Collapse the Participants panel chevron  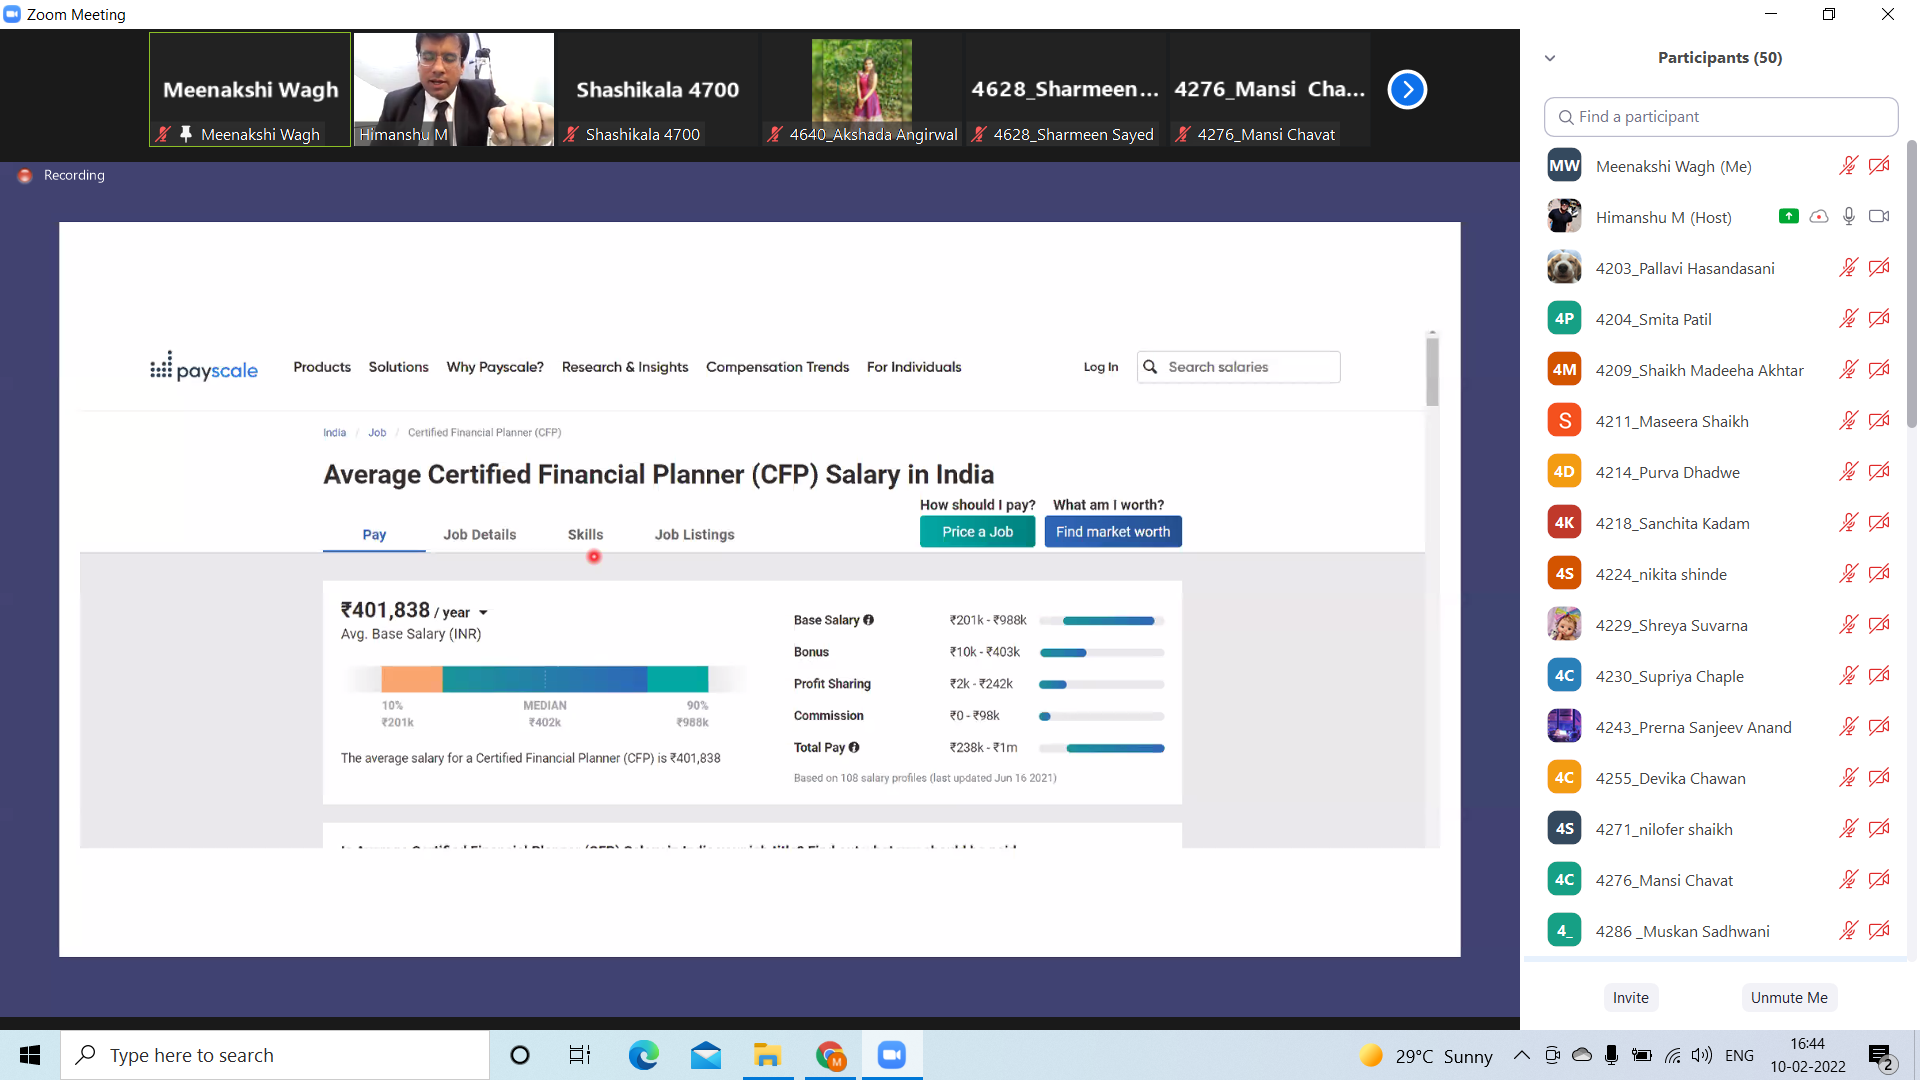[1550, 58]
